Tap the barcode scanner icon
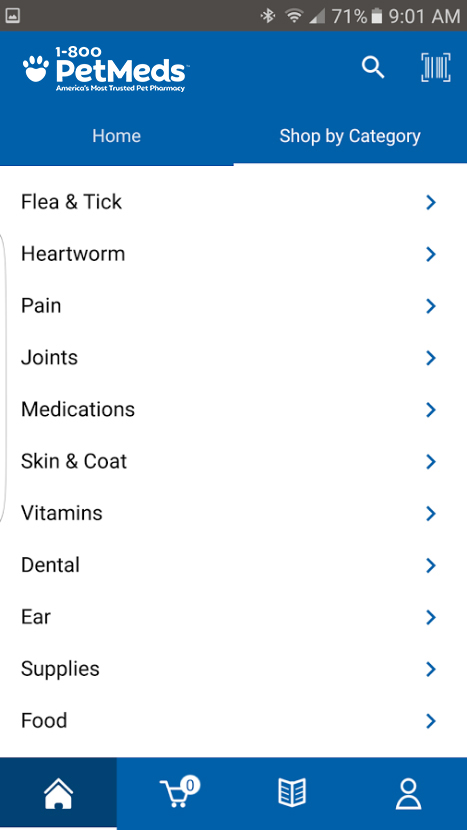The height and width of the screenshot is (830, 467). pos(435,68)
